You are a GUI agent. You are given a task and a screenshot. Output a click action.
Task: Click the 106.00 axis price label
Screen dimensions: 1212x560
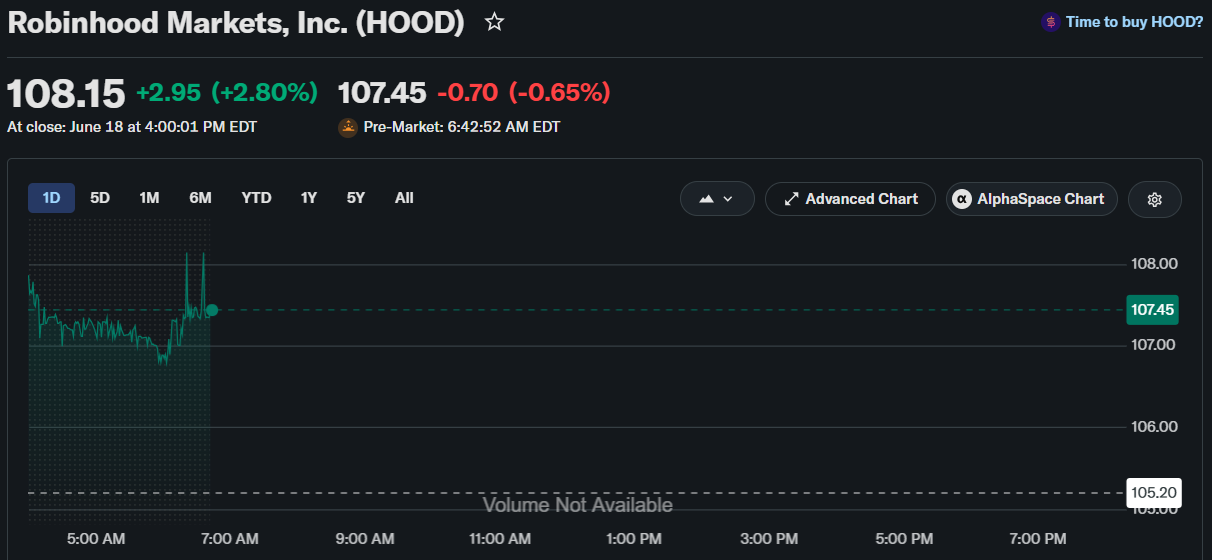(x=1154, y=427)
